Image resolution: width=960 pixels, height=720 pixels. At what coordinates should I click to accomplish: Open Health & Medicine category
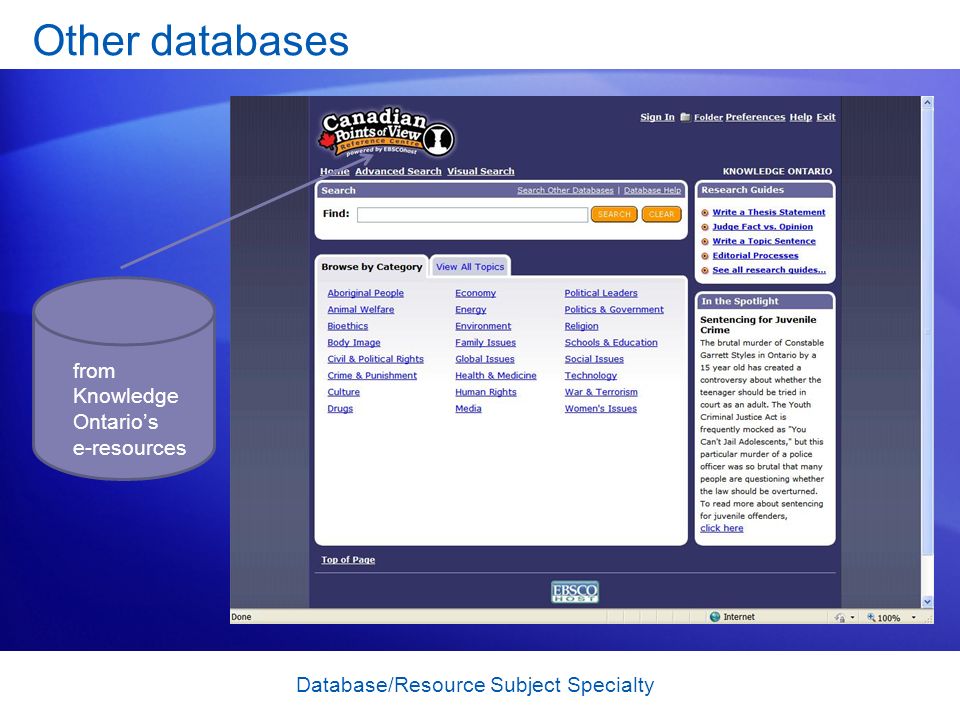tap(496, 376)
